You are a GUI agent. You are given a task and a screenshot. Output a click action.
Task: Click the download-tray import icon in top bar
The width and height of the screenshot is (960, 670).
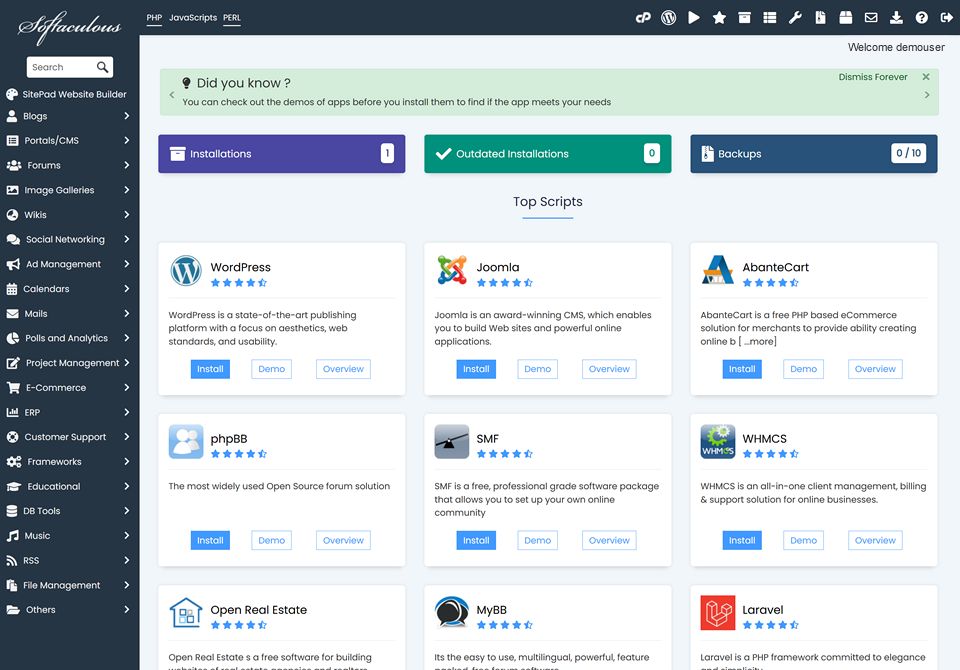pos(896,18)
